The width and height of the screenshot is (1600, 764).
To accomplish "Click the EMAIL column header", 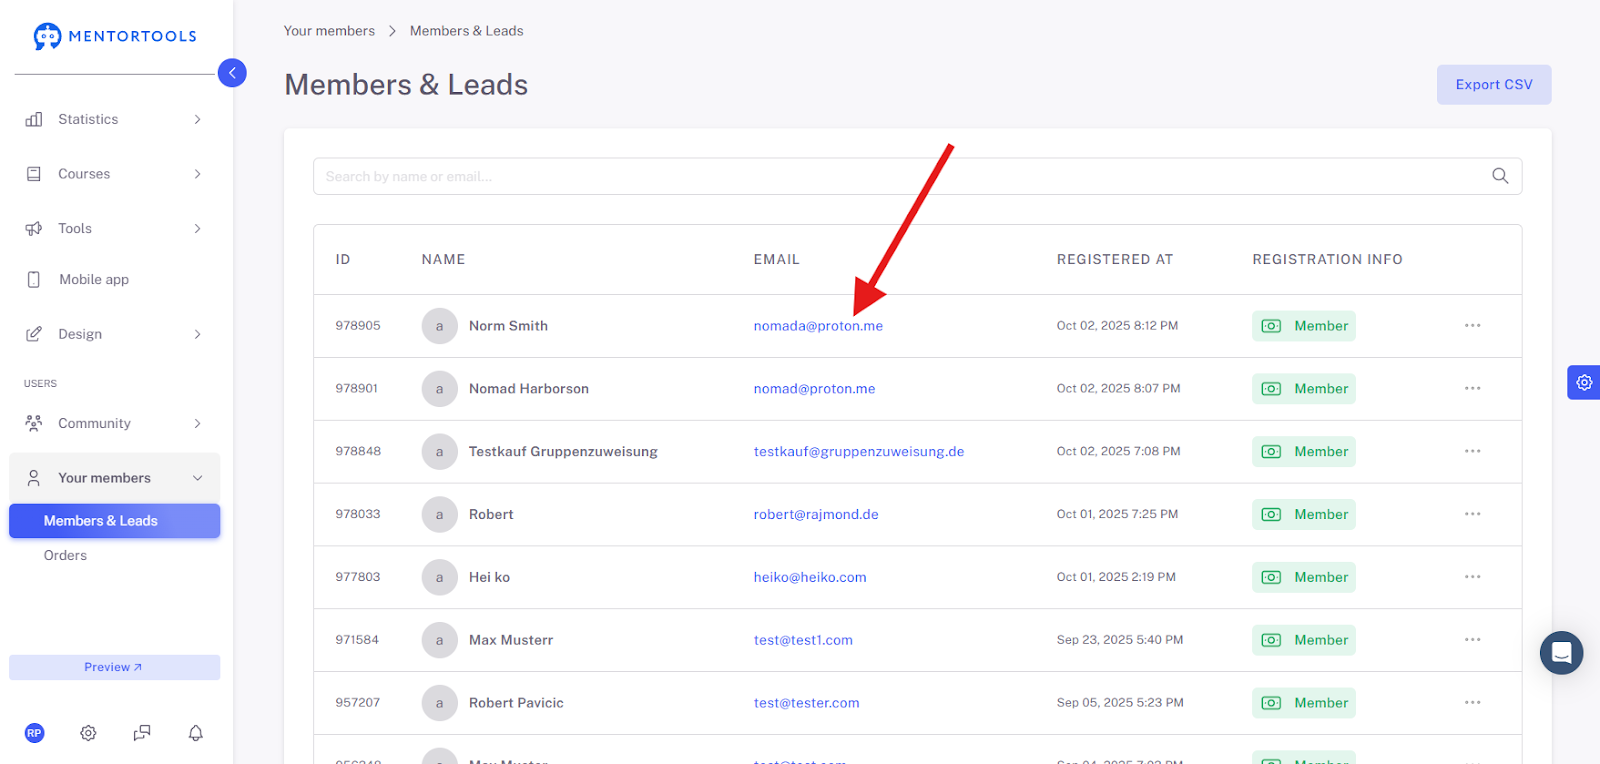I will 777,259.
